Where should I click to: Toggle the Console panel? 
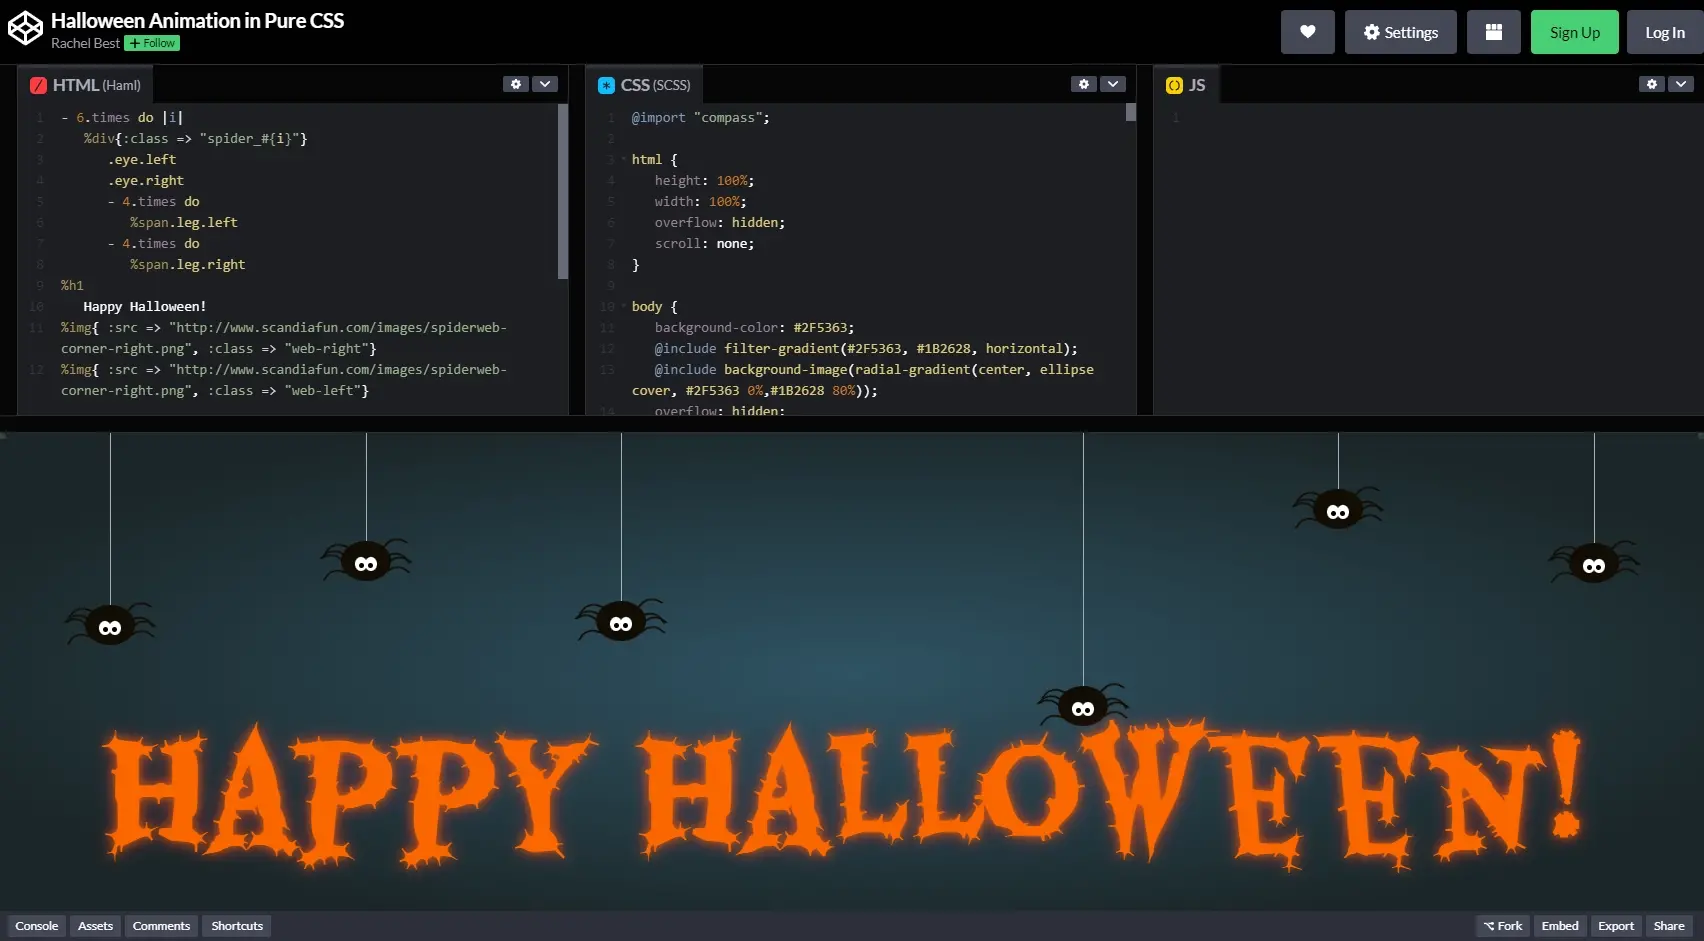tap(37, 926)
